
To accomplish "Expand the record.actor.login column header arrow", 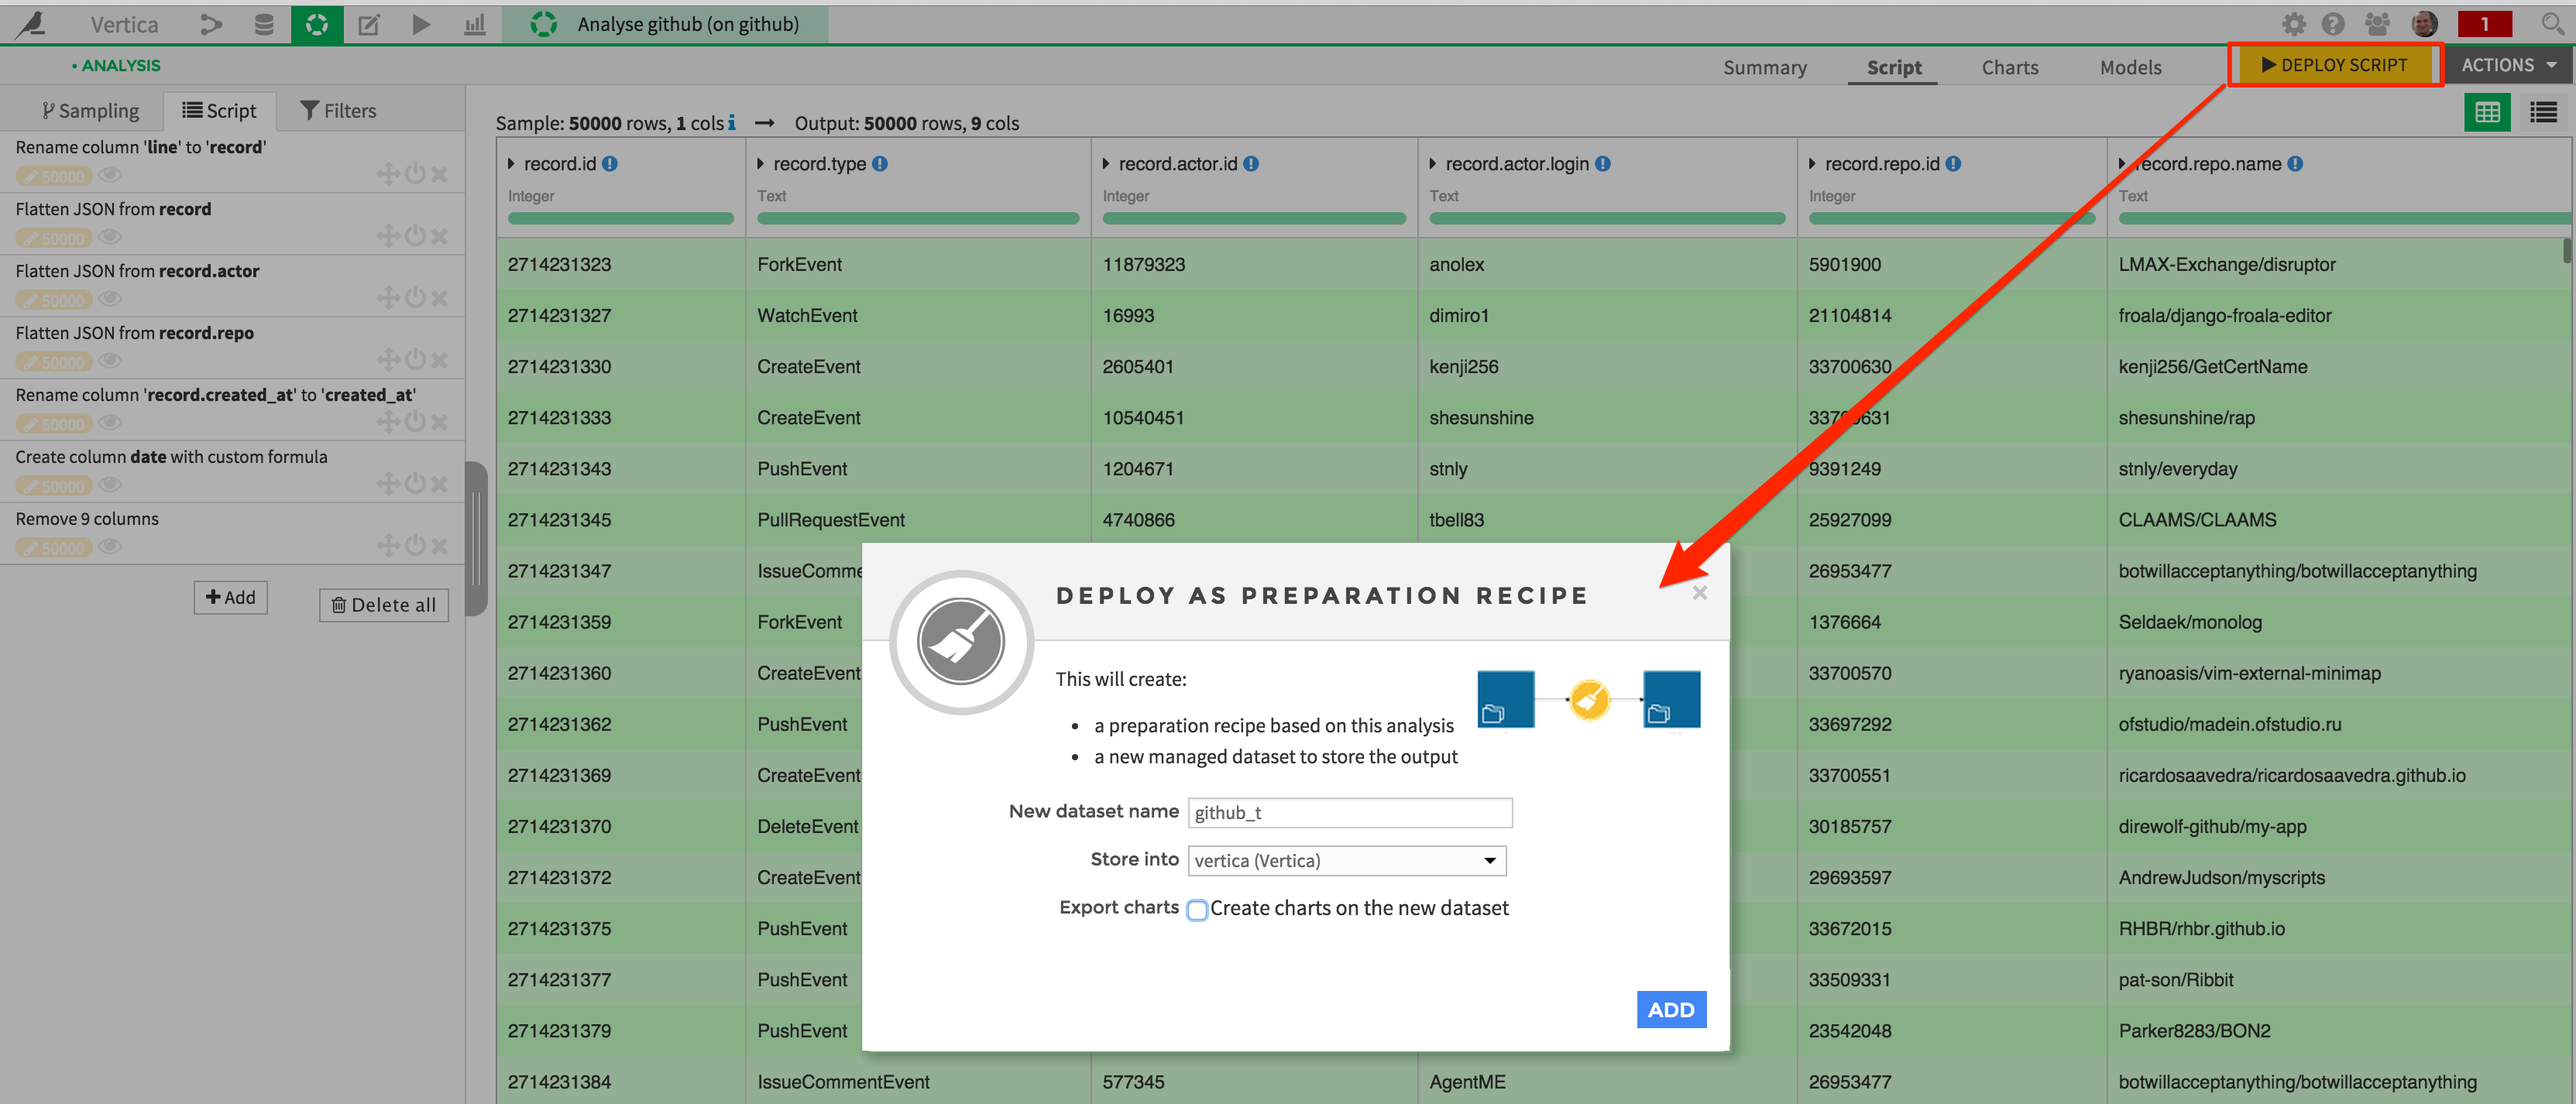I will (x=1433, y=164).
